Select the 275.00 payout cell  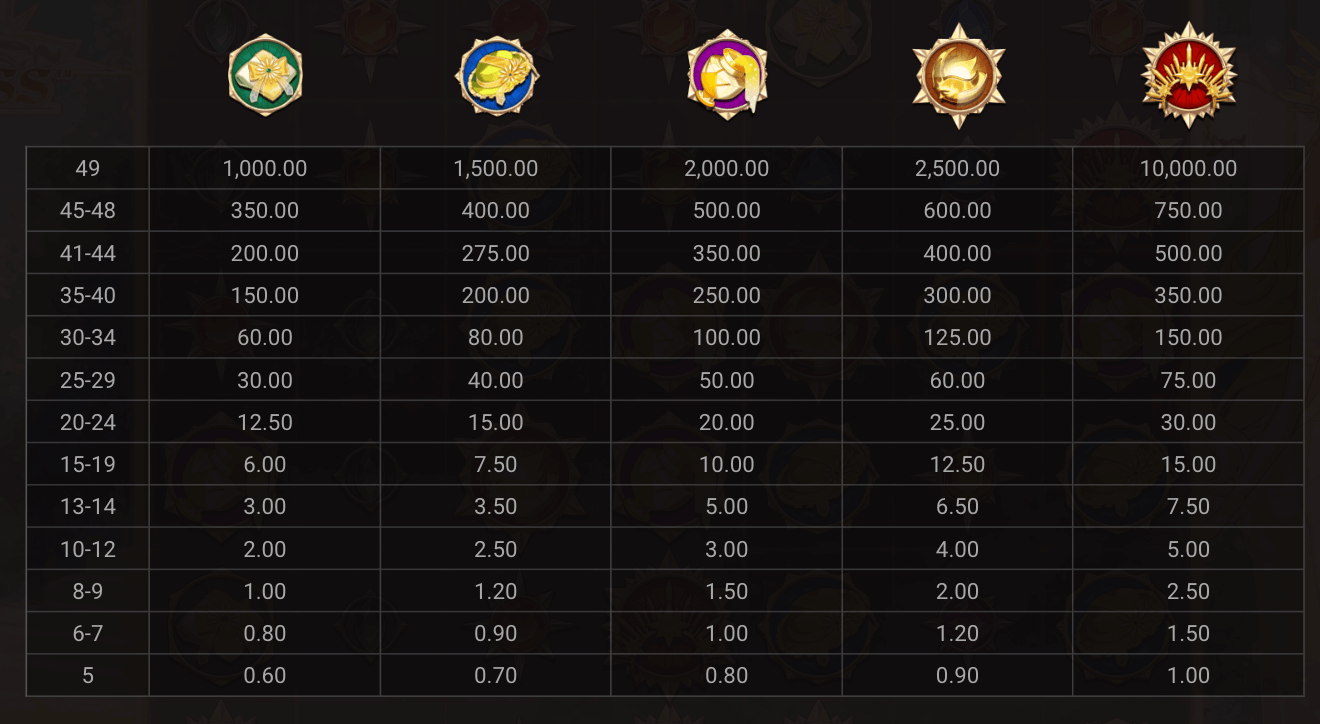(x=496, y=254)
